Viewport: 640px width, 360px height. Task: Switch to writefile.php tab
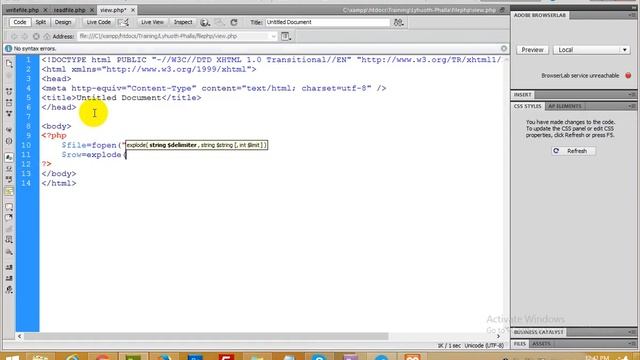(x=22, y=10)
